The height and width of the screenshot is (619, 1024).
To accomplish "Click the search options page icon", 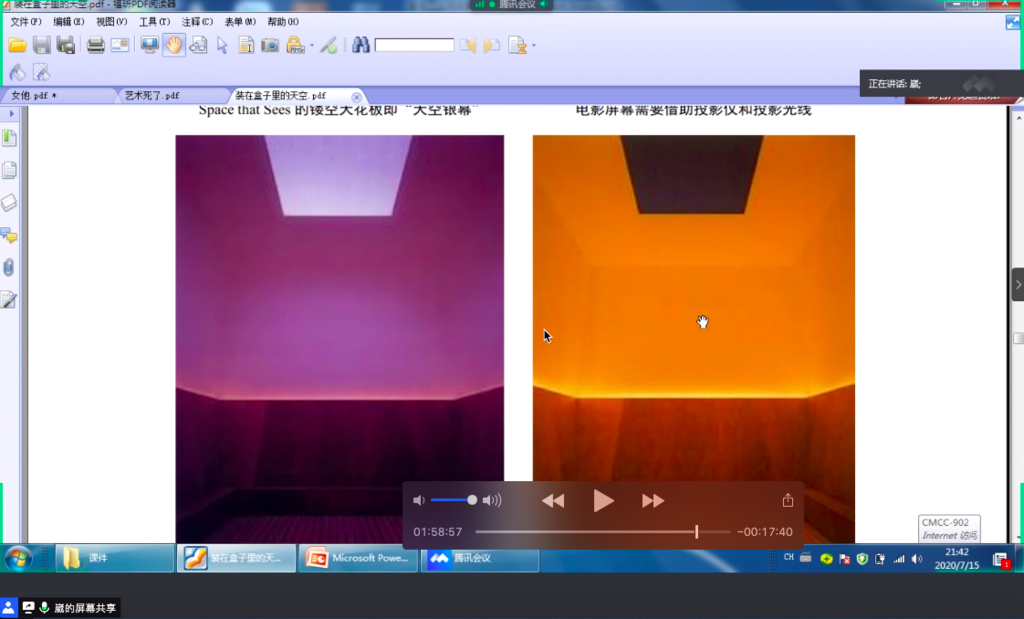I will (517, 45).
